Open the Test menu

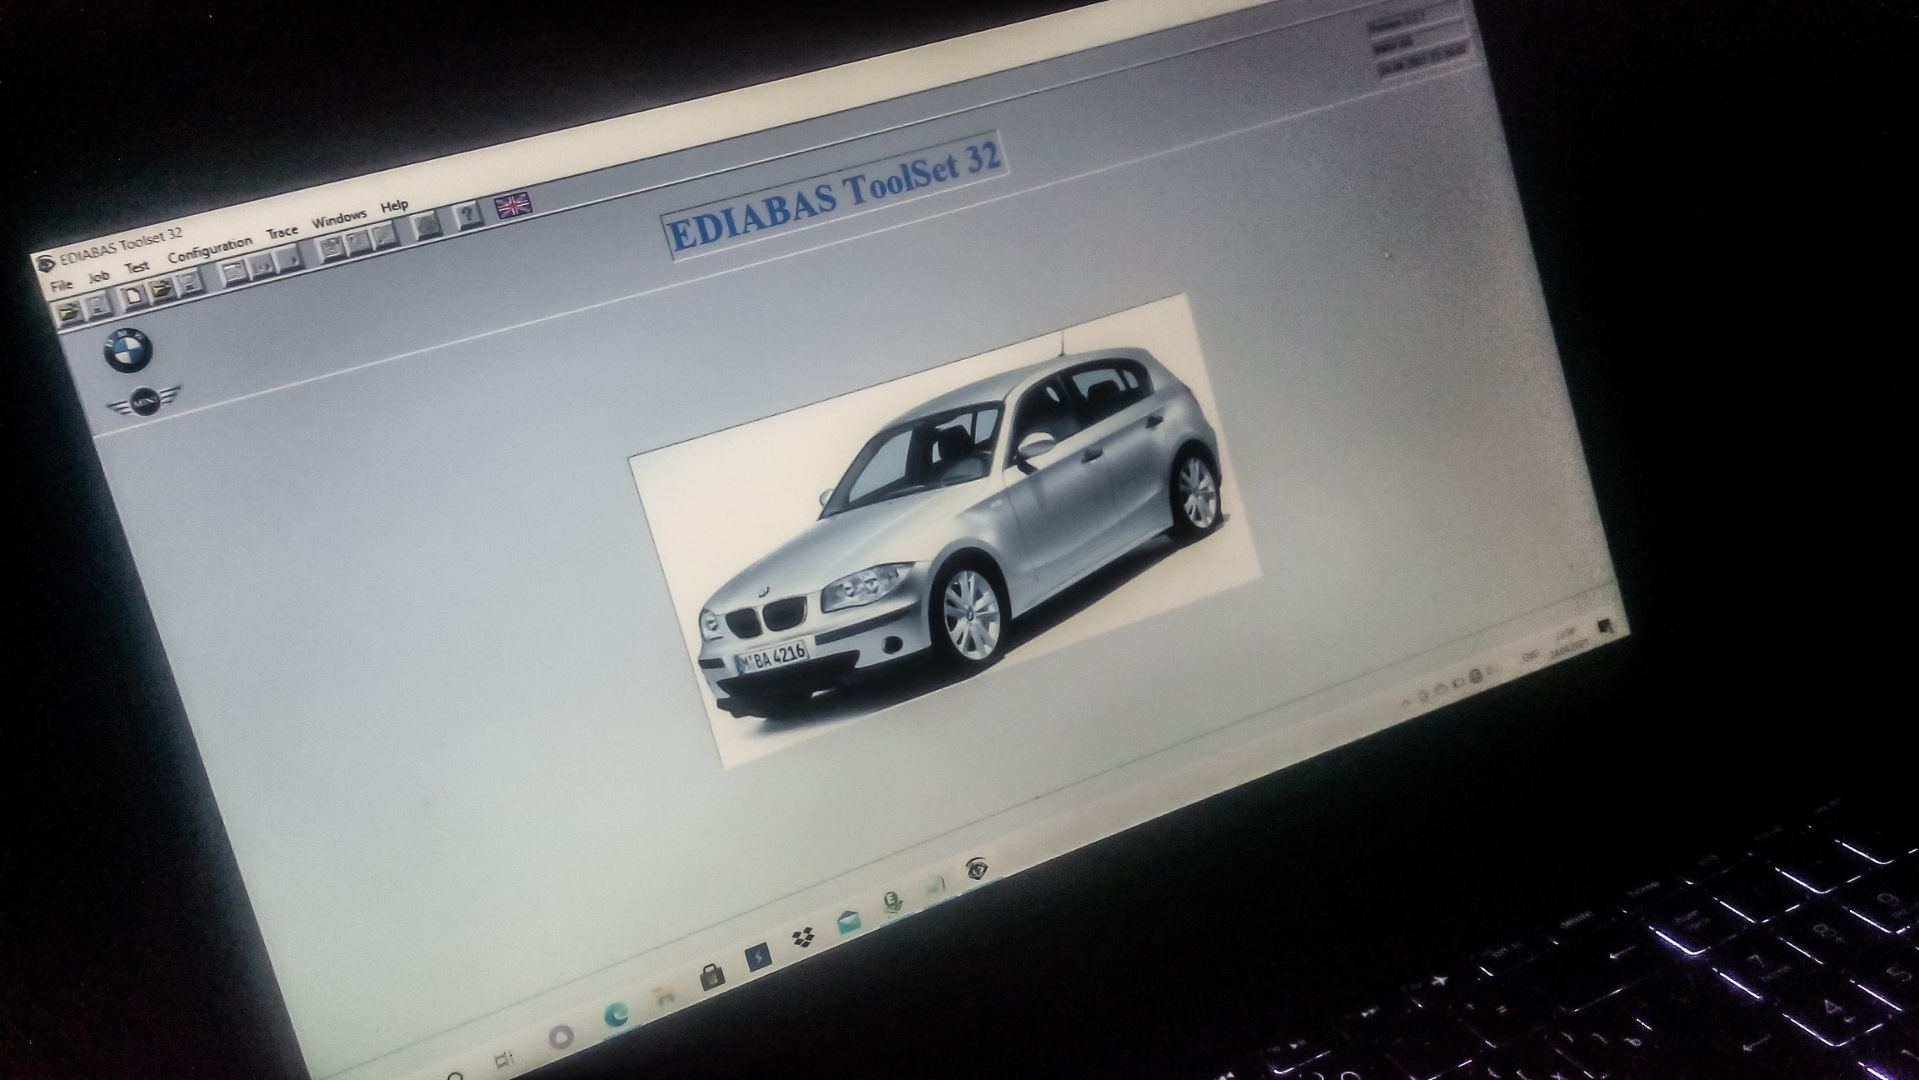(137, 267)
